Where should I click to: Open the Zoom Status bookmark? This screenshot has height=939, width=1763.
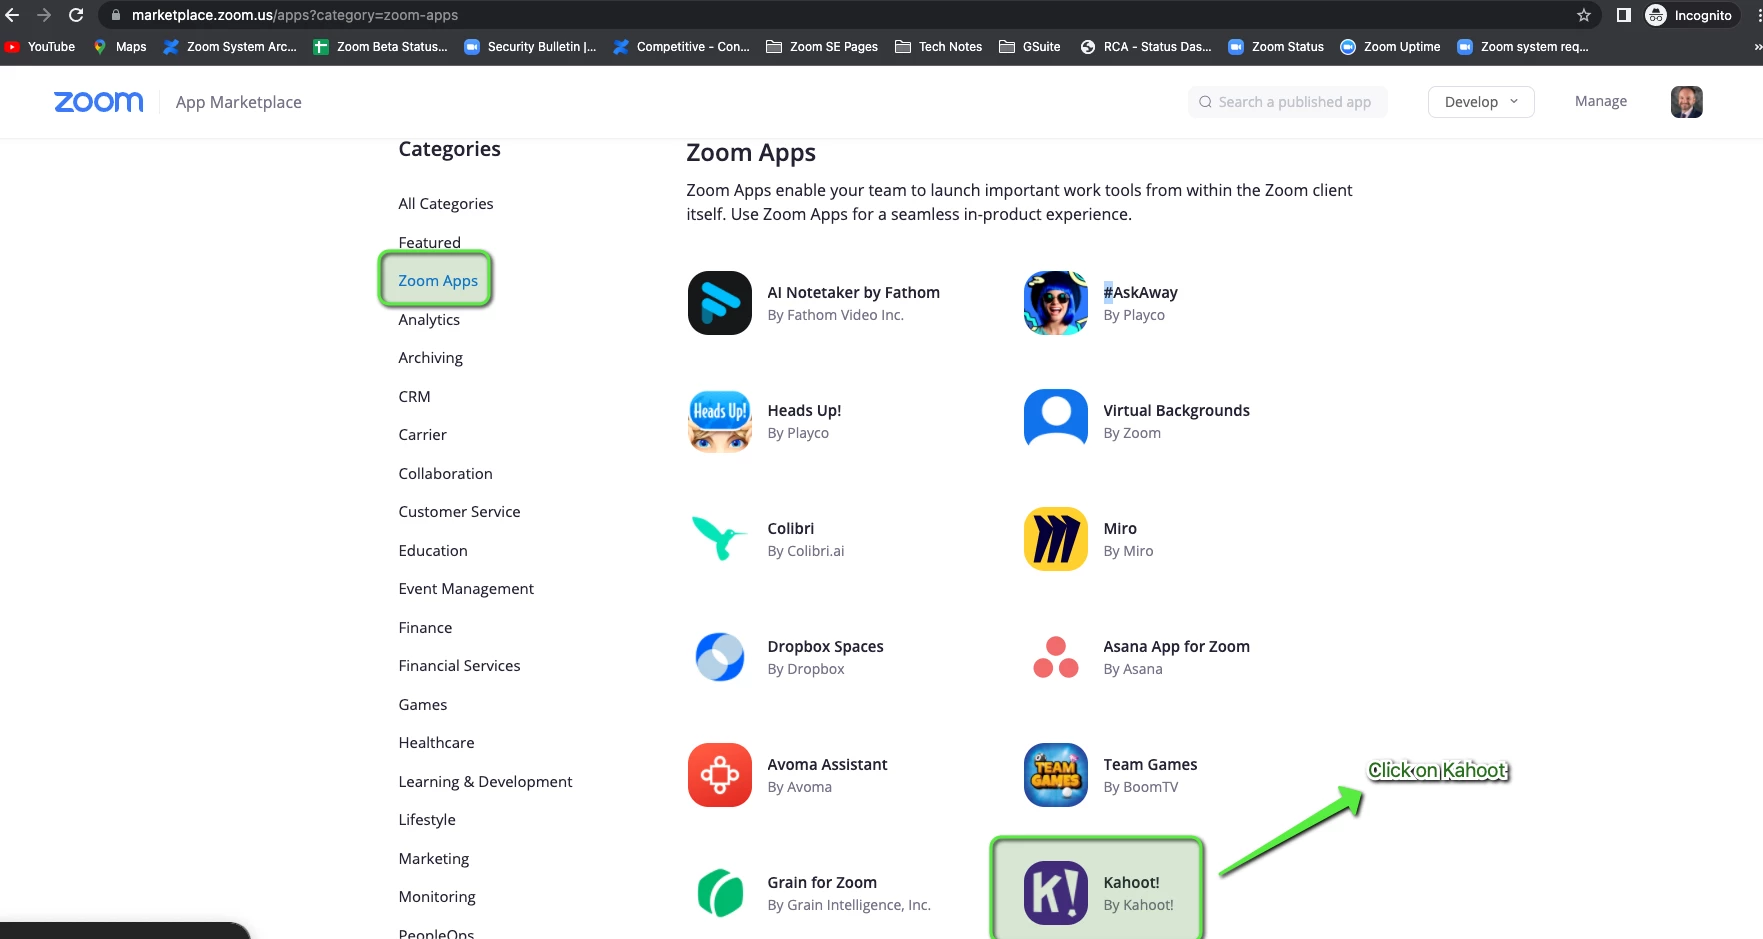point(1276,47)
